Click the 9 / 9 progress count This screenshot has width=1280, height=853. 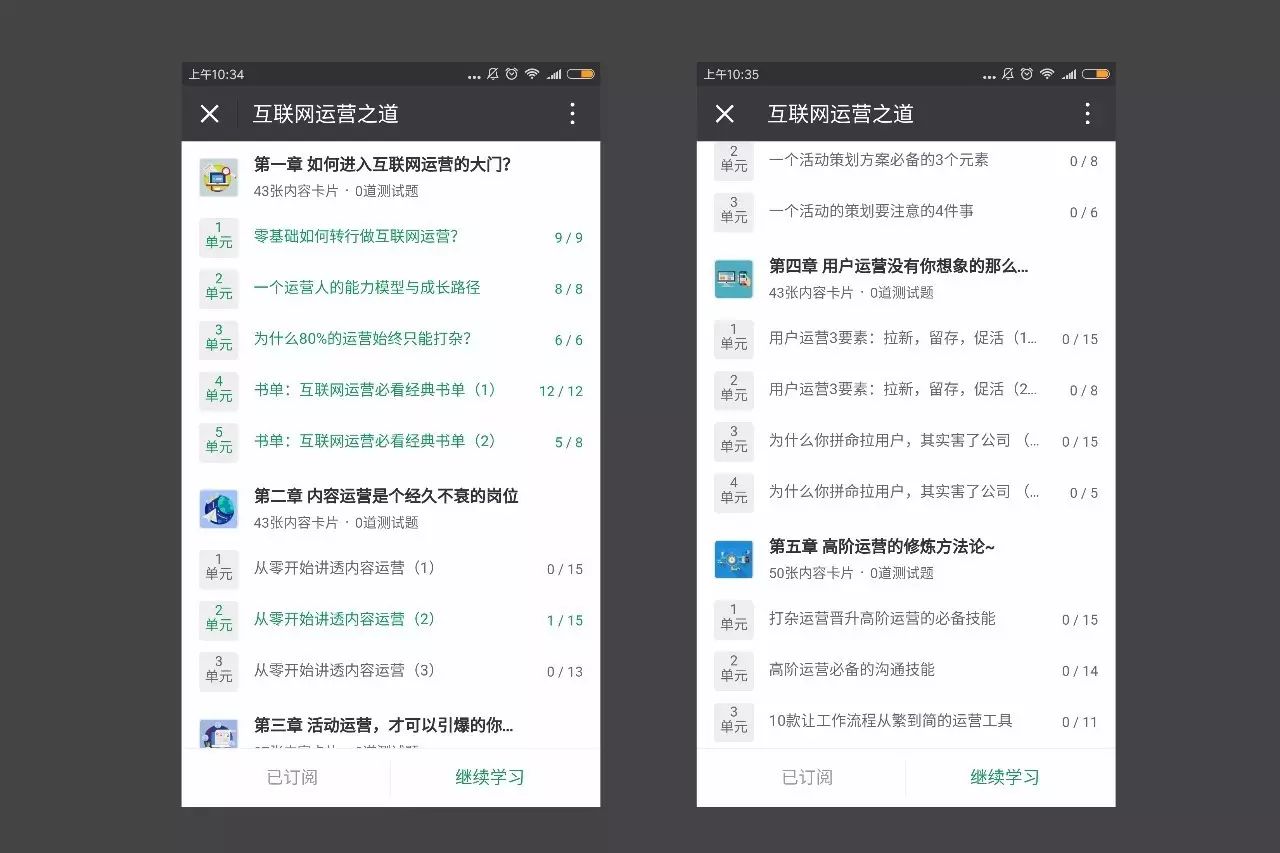(569, 238)
